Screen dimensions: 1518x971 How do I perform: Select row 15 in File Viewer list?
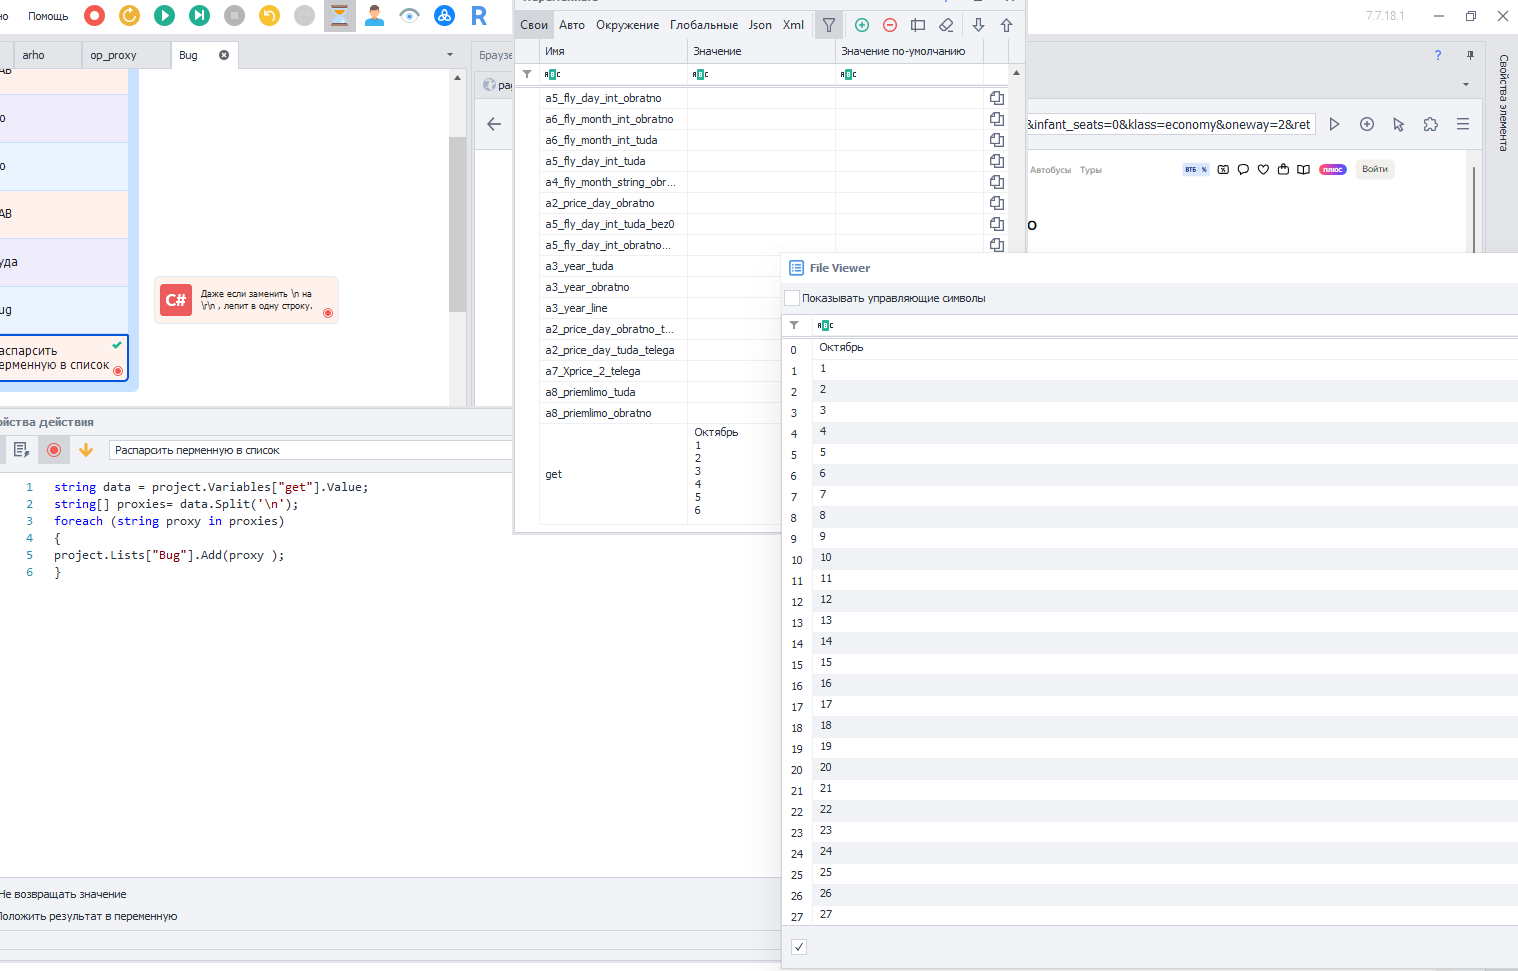tap(1150, 663)
